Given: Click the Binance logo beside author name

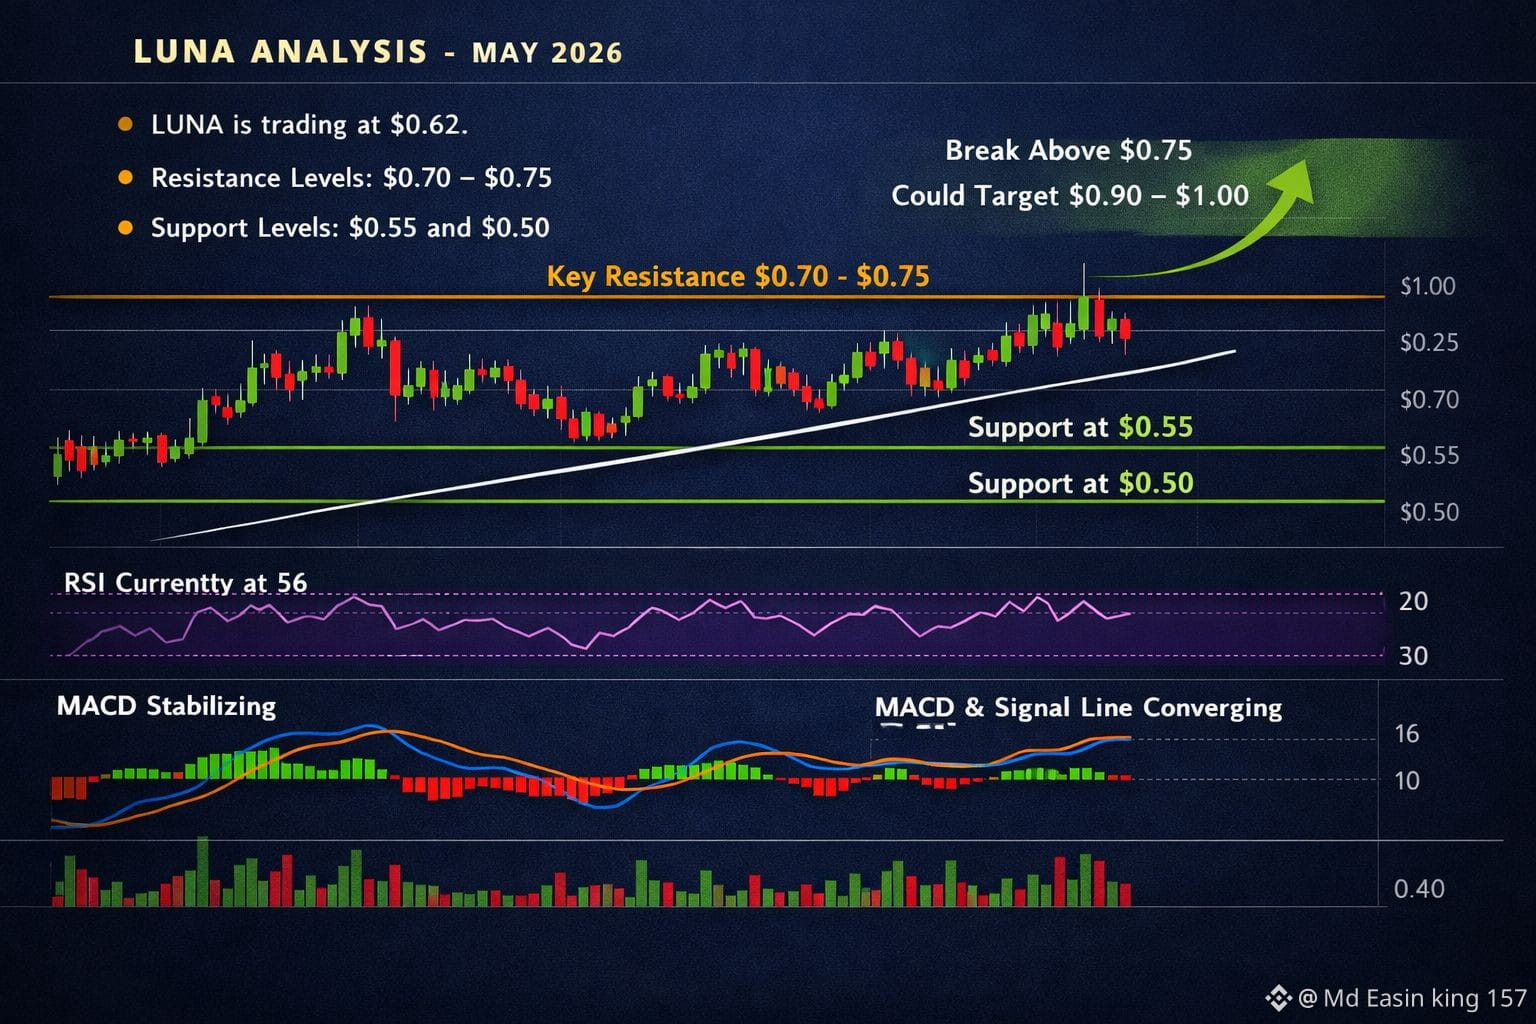Looking at the screenshot, I should pyautogui.click(x=1278, y=998).
